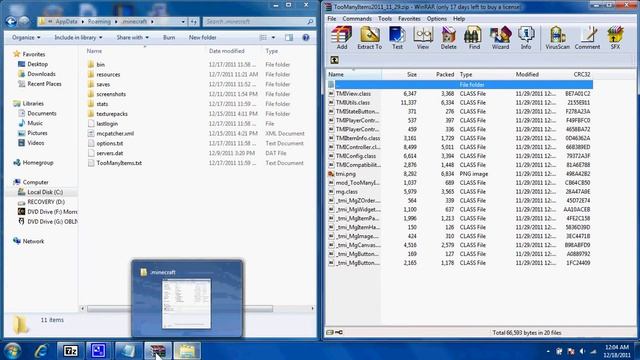Click the Find icon in WinRAR toolbar
This screenshot has width=640, height=360.
474,38
